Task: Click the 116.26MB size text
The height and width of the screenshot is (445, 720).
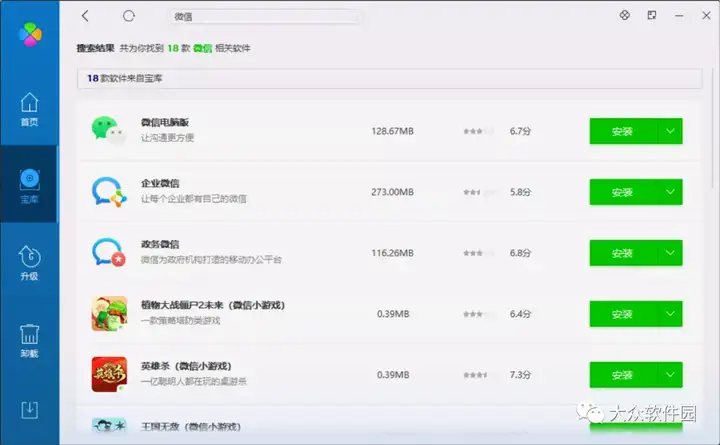Action: tap(393, 253)
